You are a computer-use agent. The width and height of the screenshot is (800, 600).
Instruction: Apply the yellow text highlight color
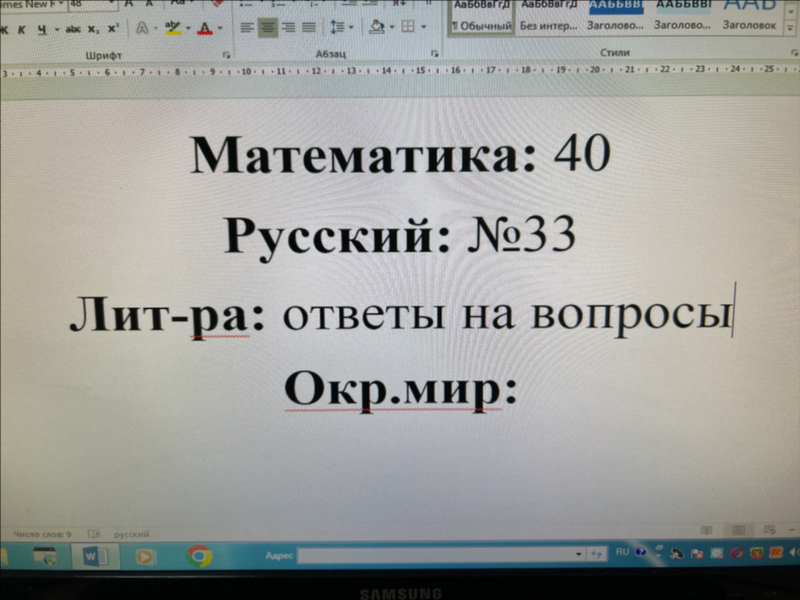pos(173,28)
